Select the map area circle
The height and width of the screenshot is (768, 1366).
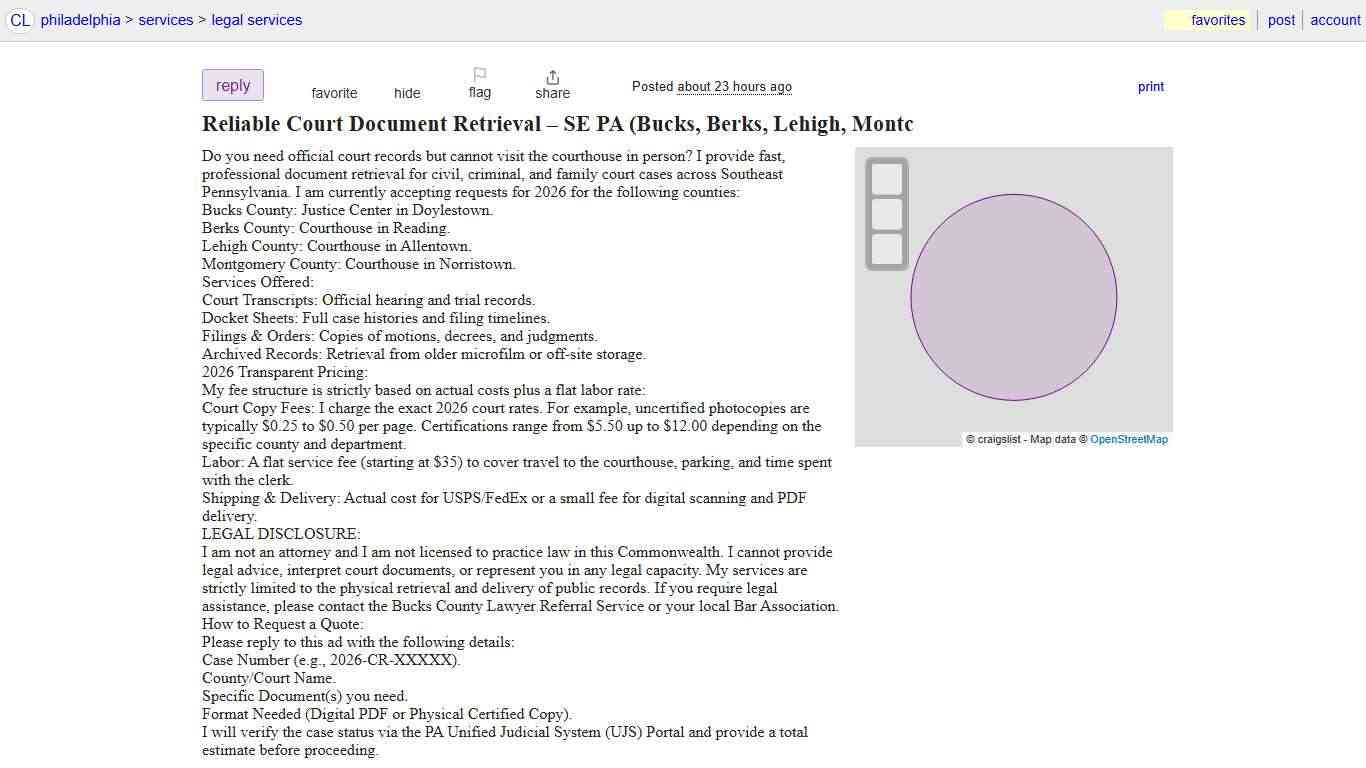point(1013,296)
